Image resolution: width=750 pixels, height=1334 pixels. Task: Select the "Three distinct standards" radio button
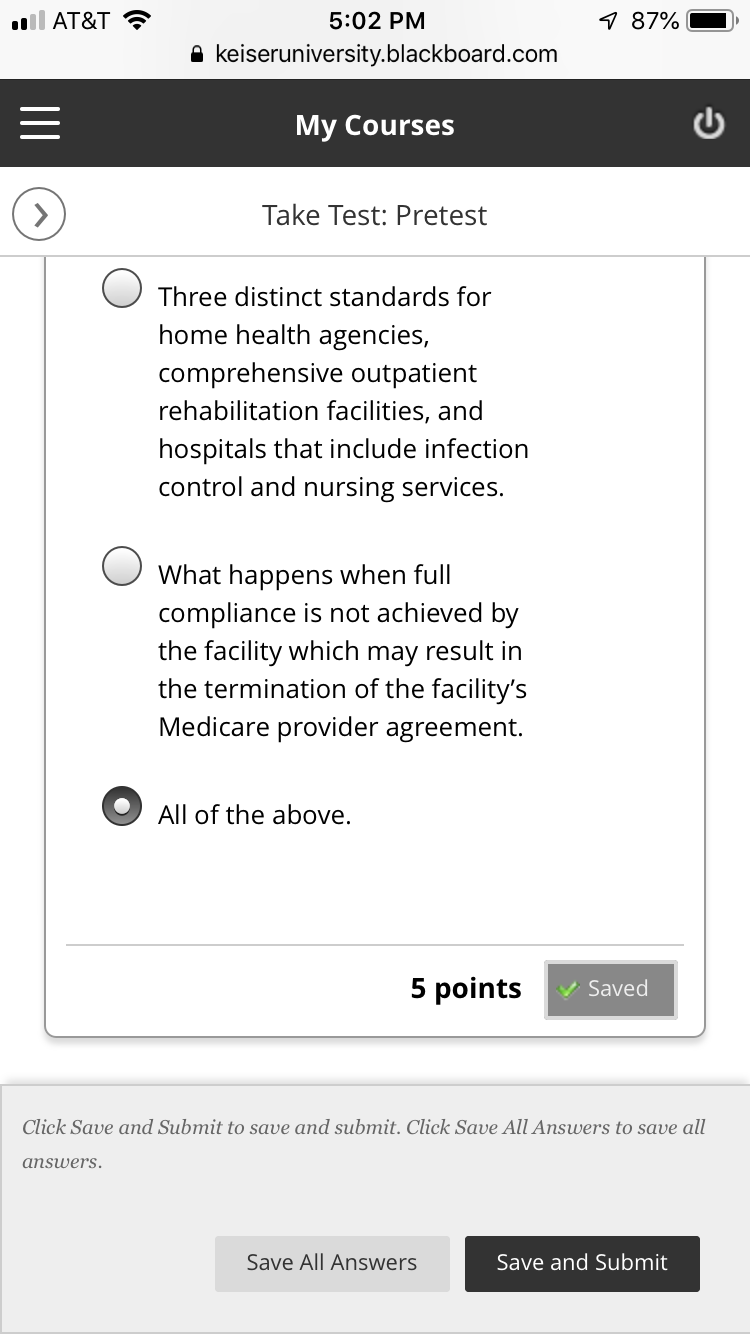point(122,289)
